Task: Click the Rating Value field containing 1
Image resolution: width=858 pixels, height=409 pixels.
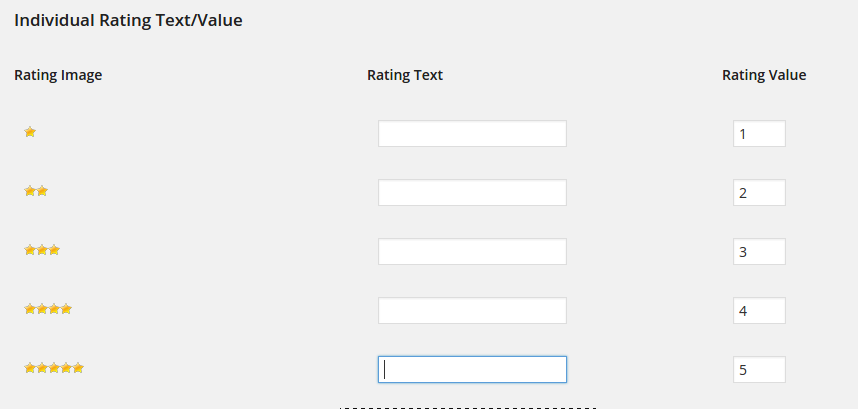Action: point(759,134)
